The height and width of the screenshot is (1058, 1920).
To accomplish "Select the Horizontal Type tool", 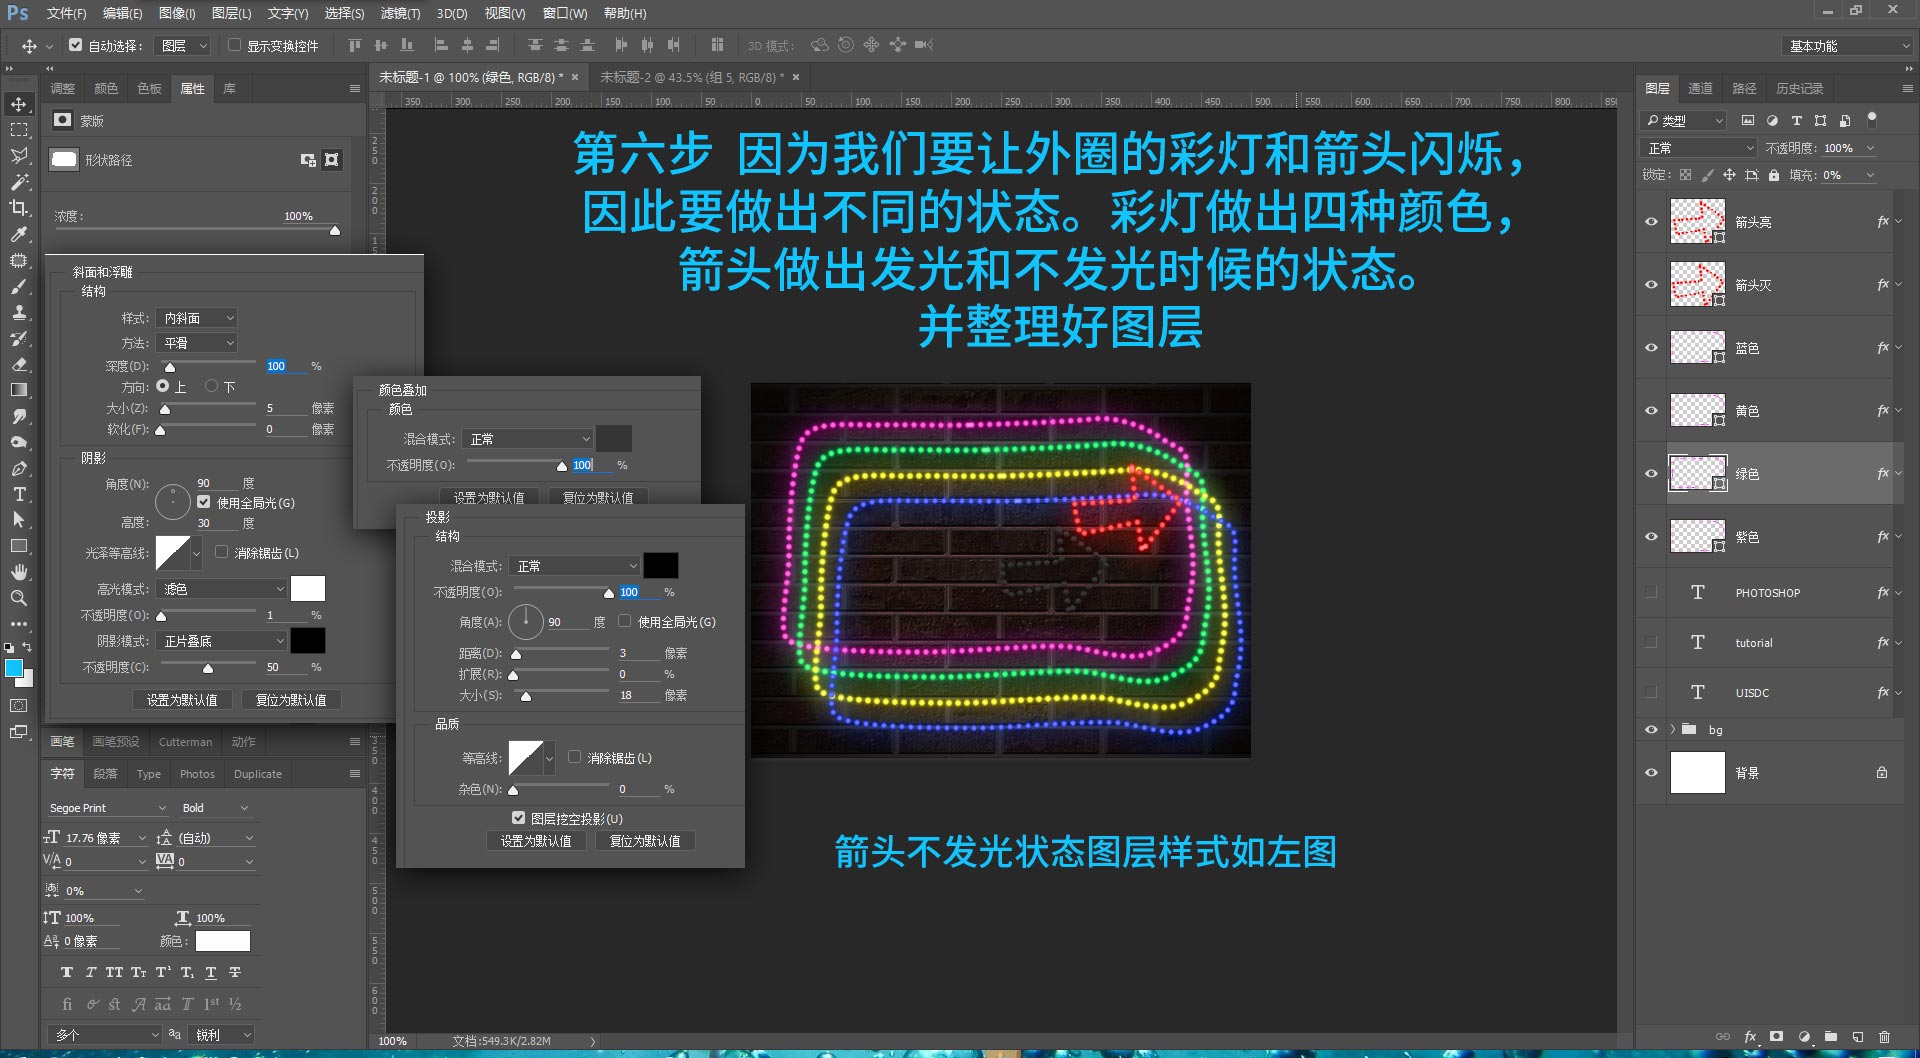I will [x=19, y=494].
